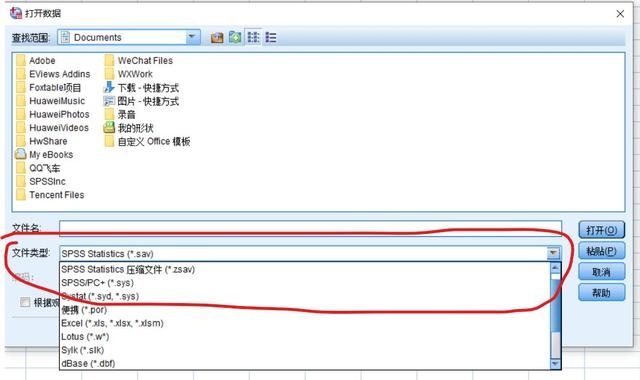Choose 便携 (*.por) file type

(304, 310)
